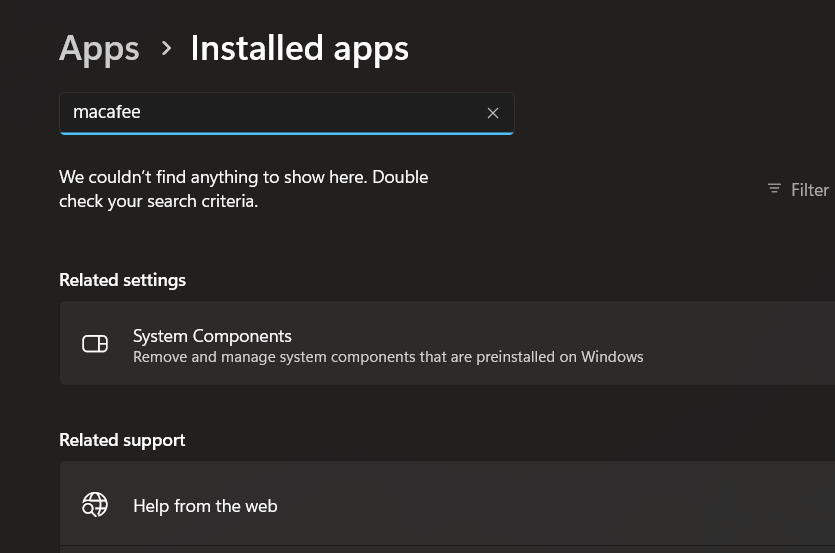Click the Related support heading
Image resolution: width=835 pixels, height=553 pixels.
coord(122,440)
